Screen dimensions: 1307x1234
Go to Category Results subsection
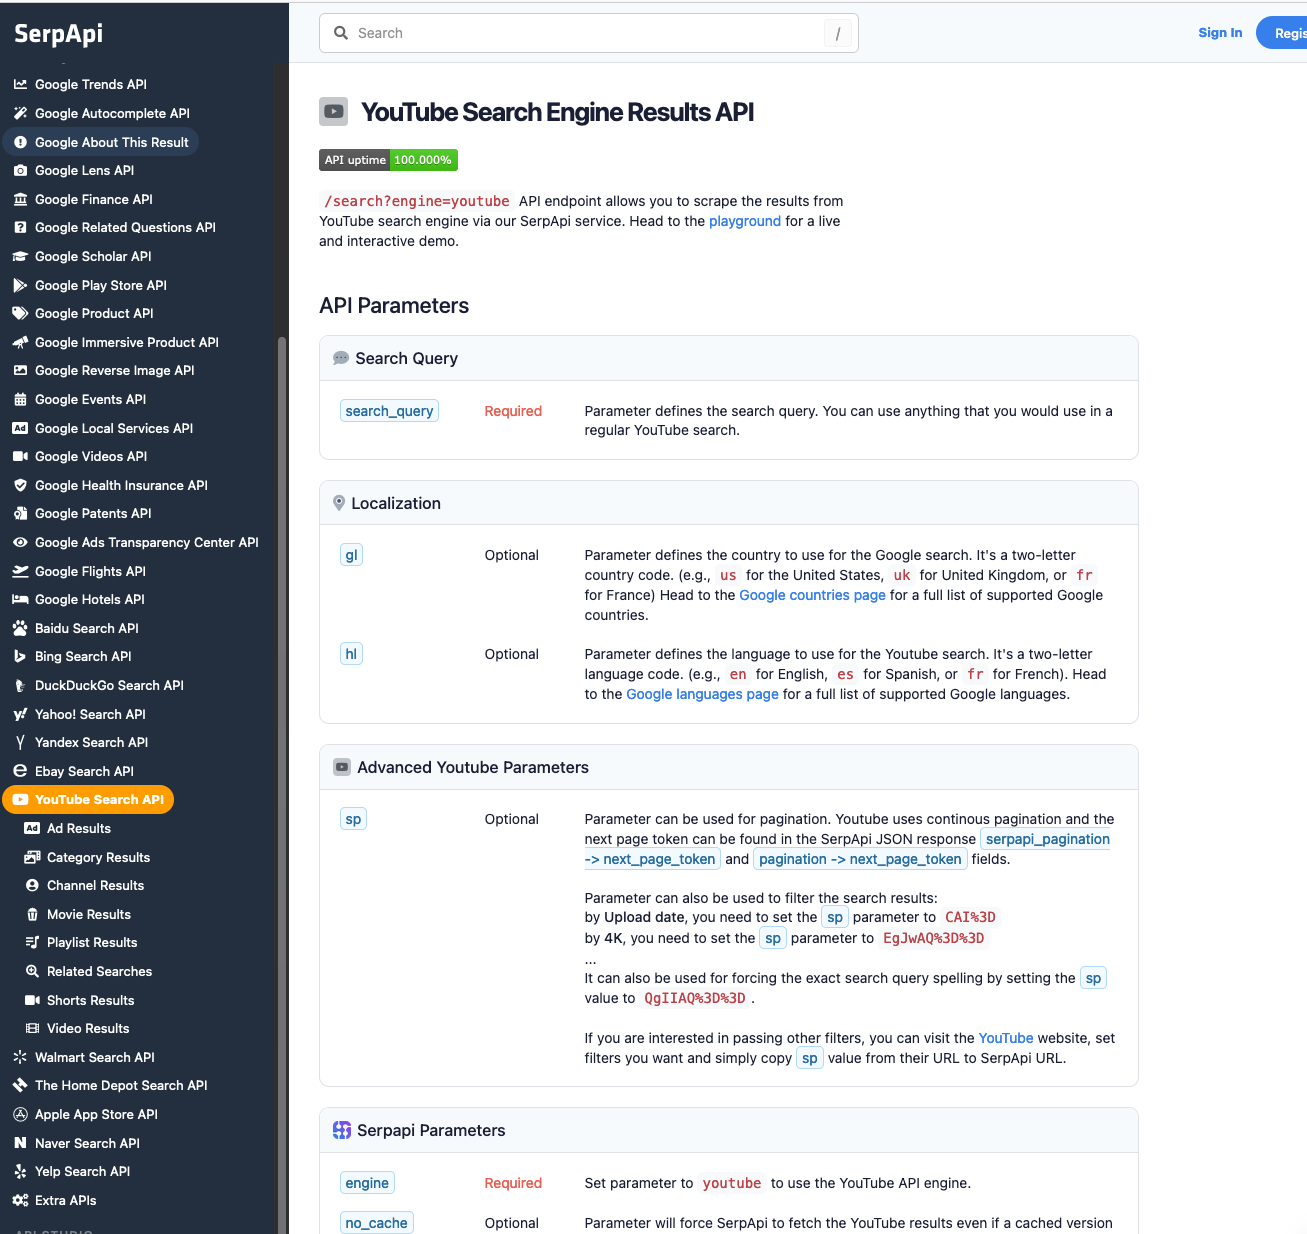point(98,858)
